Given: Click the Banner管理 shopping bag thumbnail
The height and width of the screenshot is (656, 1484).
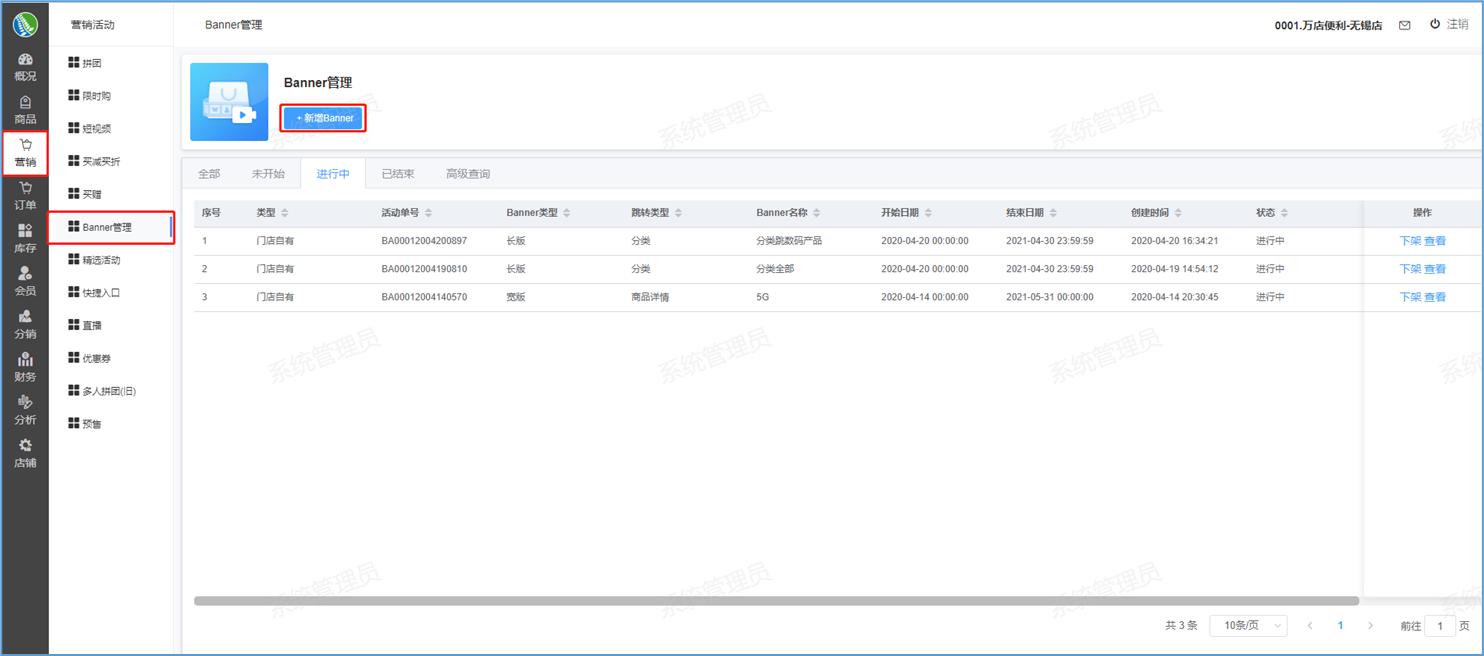Looking at the screenshot, I should (229, 102).
